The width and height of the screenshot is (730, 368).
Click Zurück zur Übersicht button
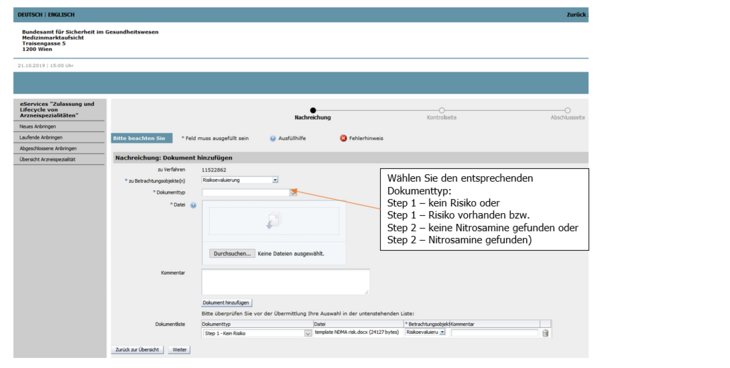click(x=137, y=349)
